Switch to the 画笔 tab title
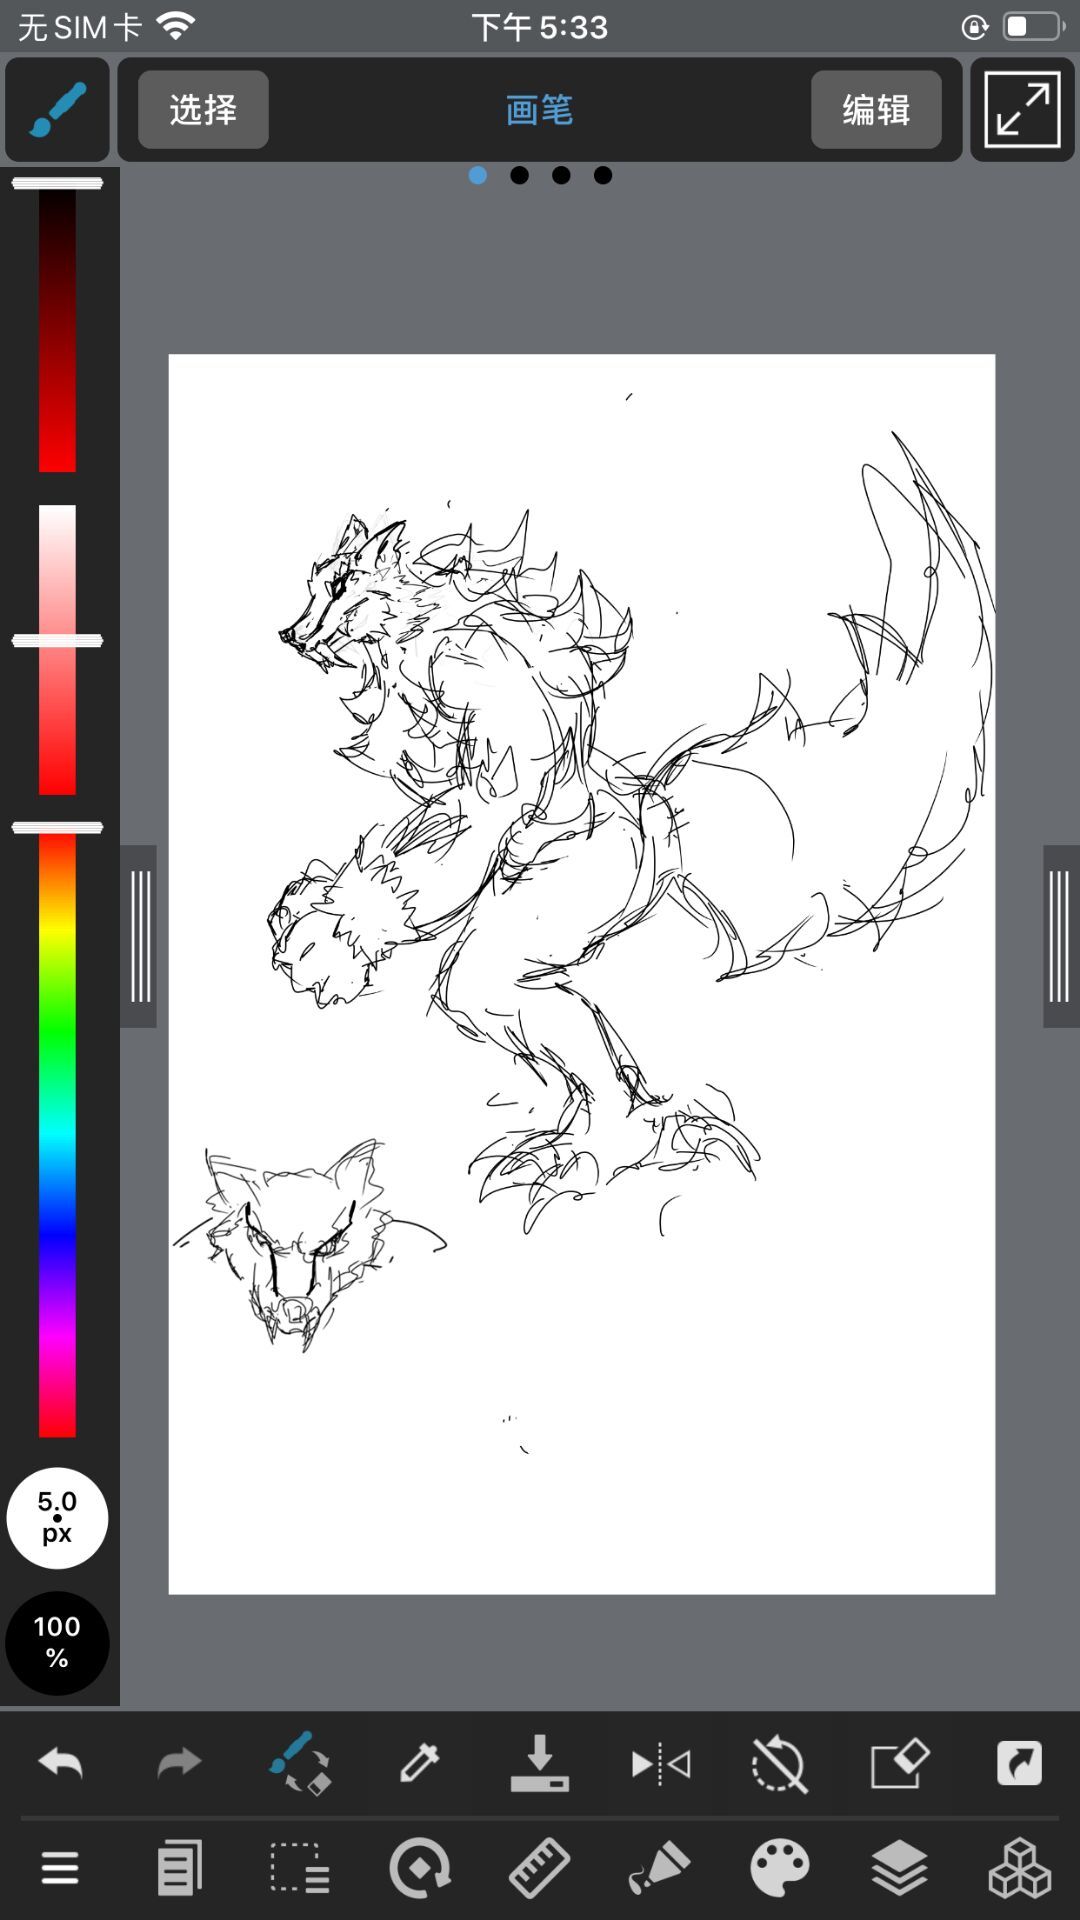 pos(539,109)
